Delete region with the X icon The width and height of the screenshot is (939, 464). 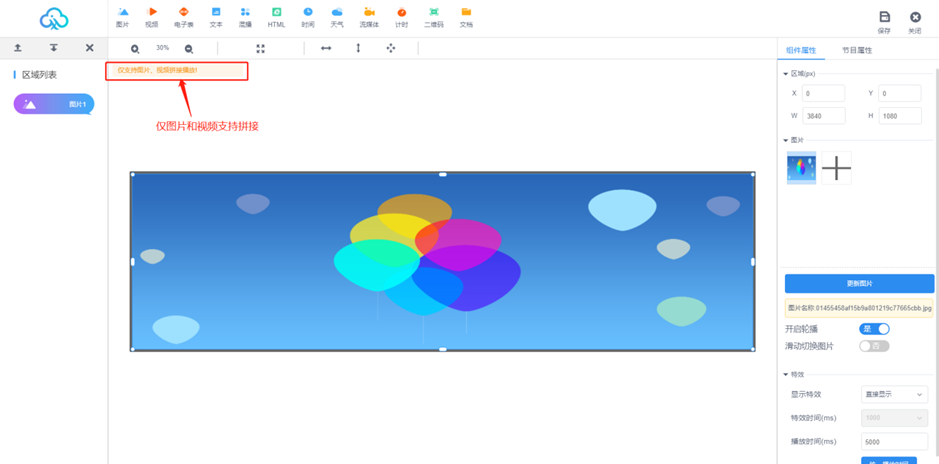(89, 48)
